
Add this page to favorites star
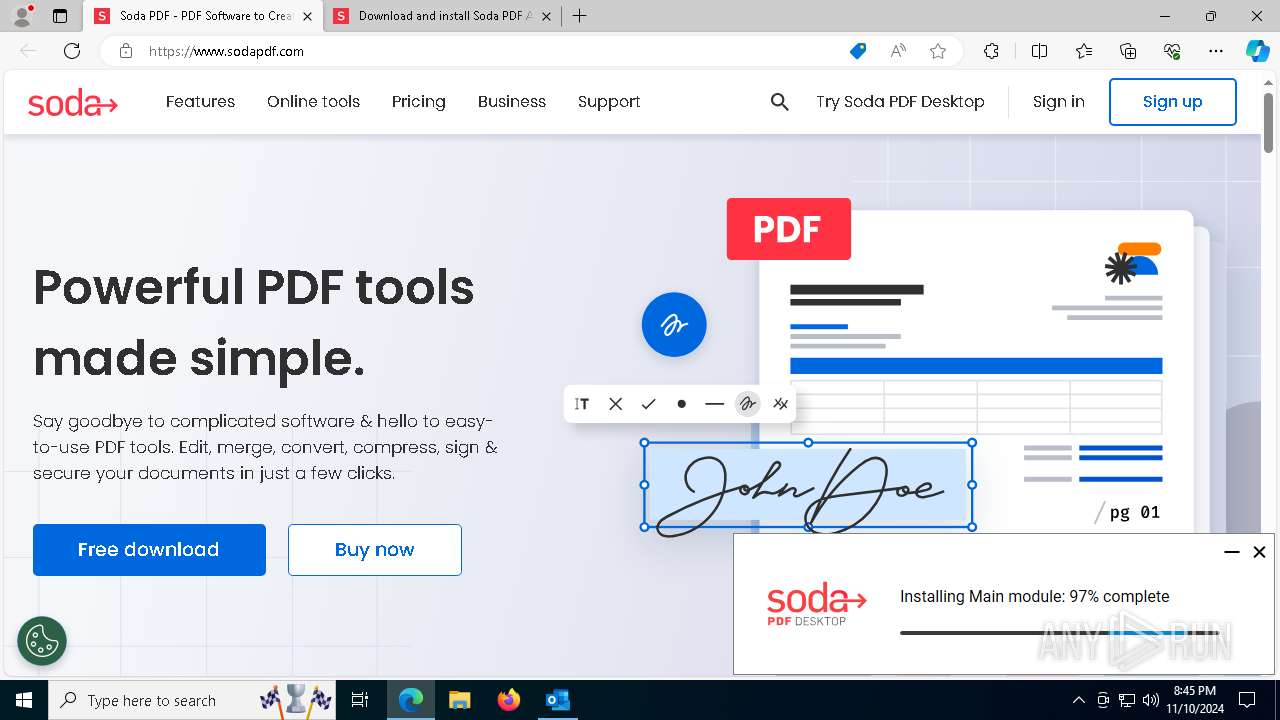pos(938,51)
